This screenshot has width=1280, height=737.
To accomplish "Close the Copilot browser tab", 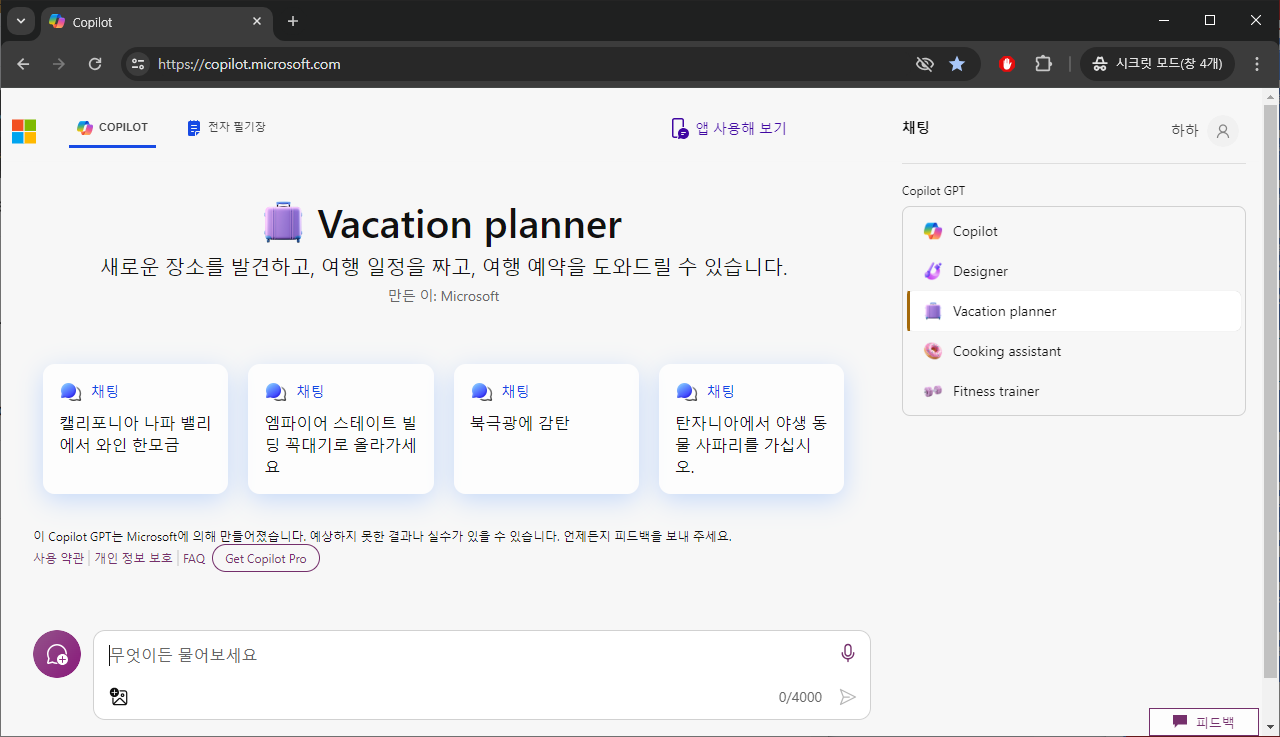I will point(257,21).
